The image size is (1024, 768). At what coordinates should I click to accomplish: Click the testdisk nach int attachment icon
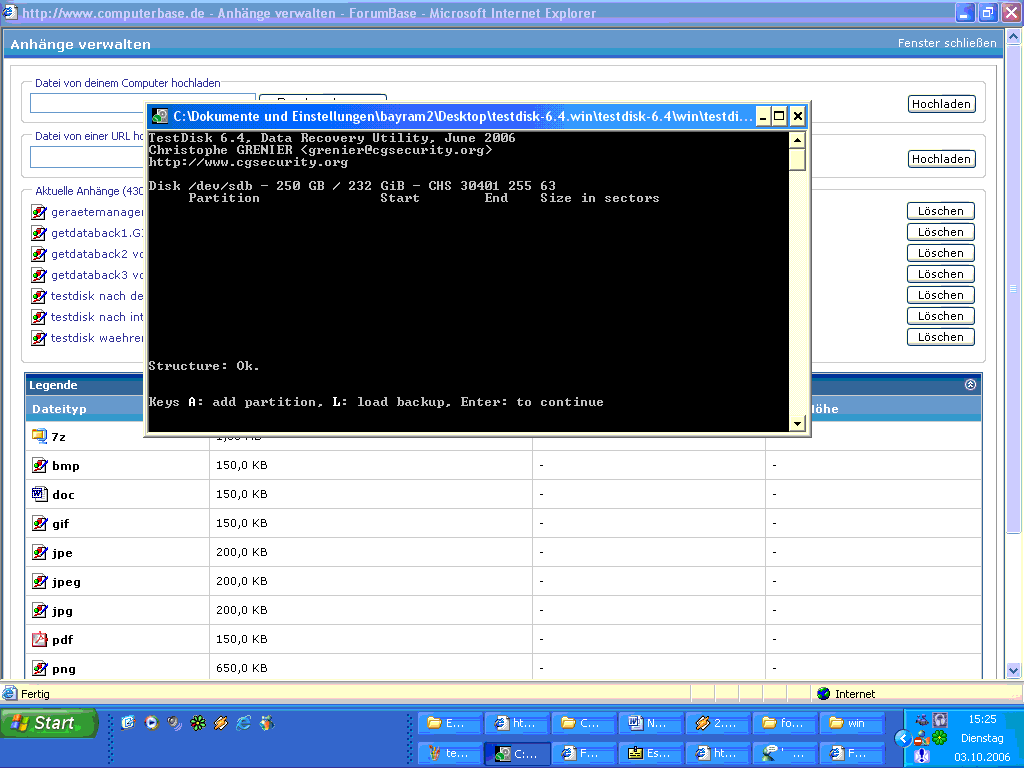click(39, 317)
